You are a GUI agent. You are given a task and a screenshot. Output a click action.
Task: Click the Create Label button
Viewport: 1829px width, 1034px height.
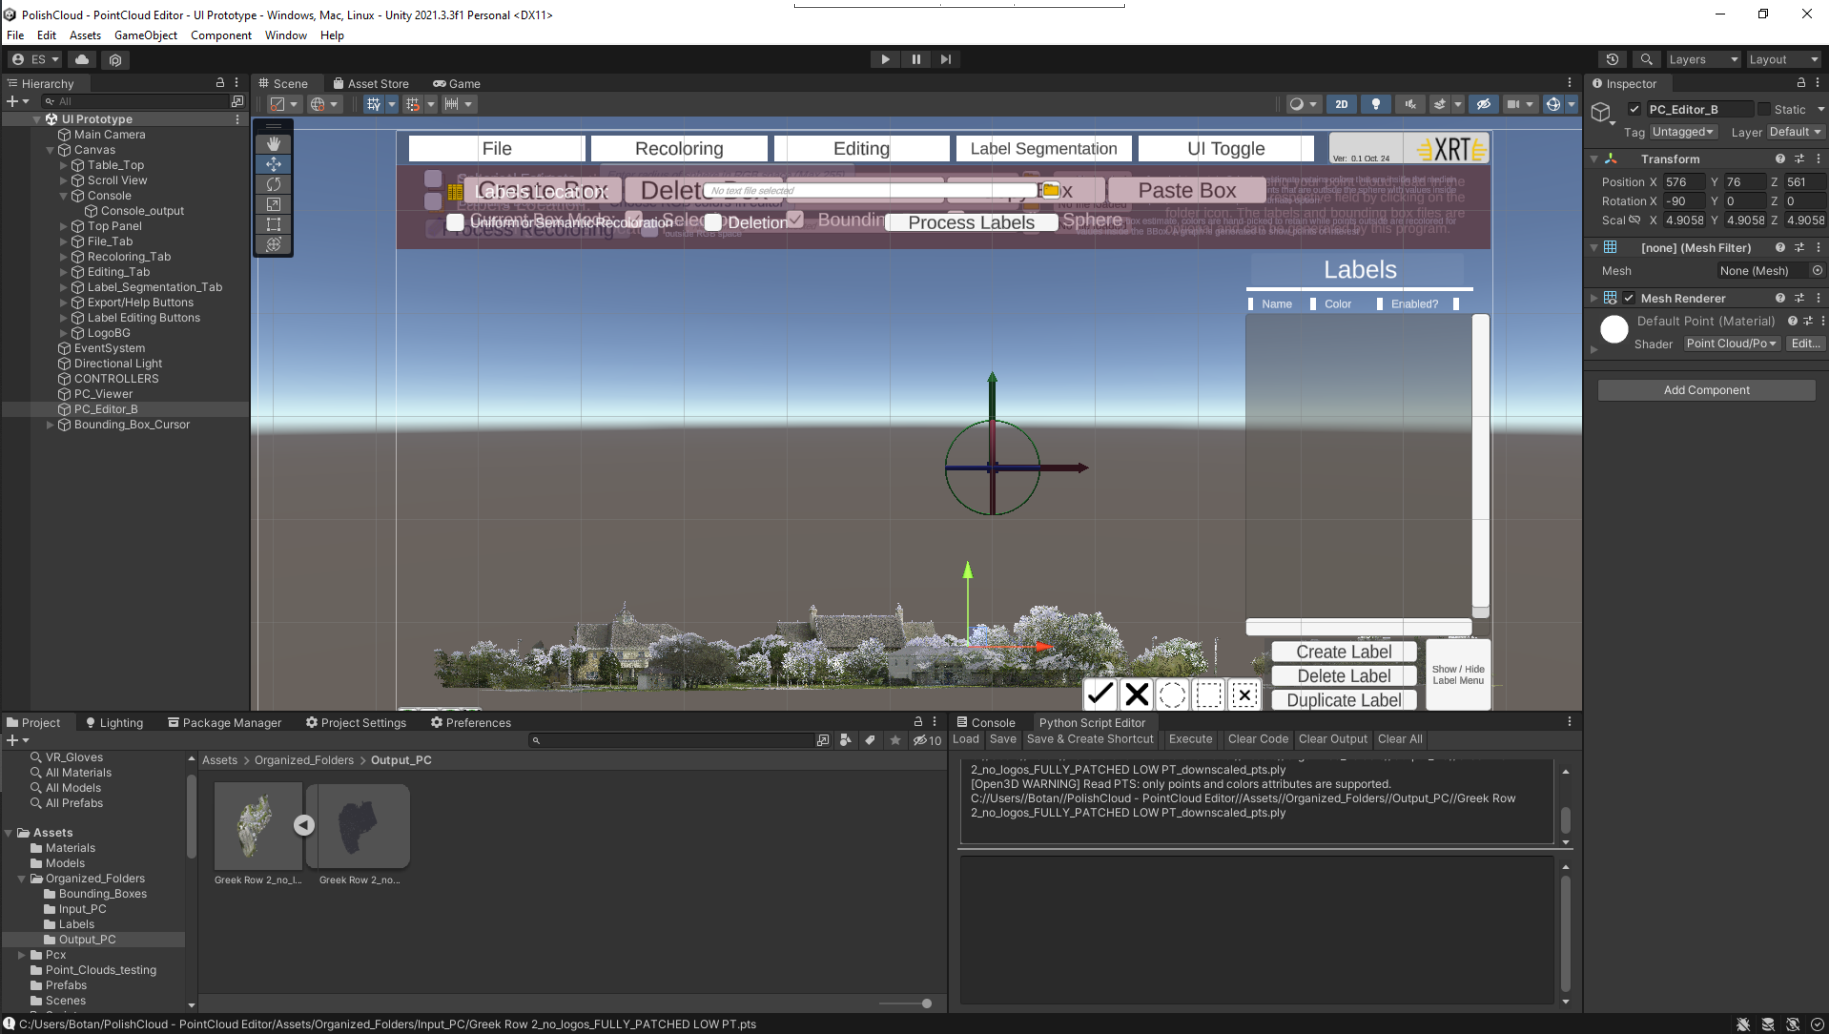click(1344, 652)
